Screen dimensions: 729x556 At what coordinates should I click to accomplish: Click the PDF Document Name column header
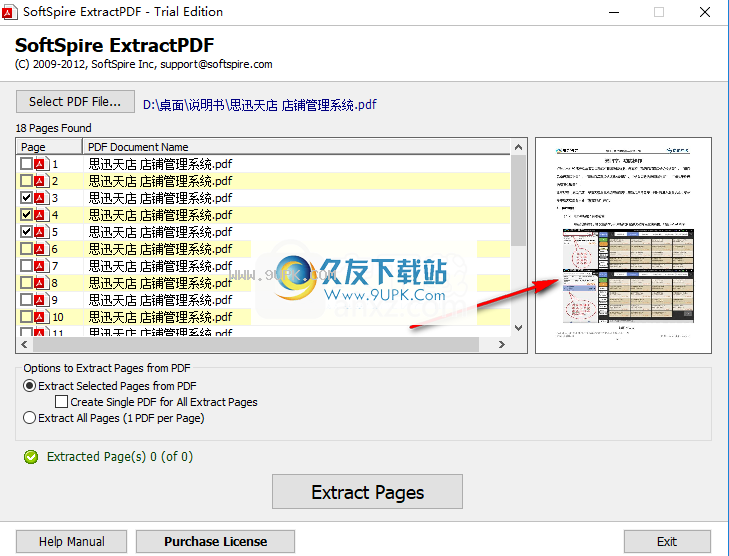click(x=296, y=147)
